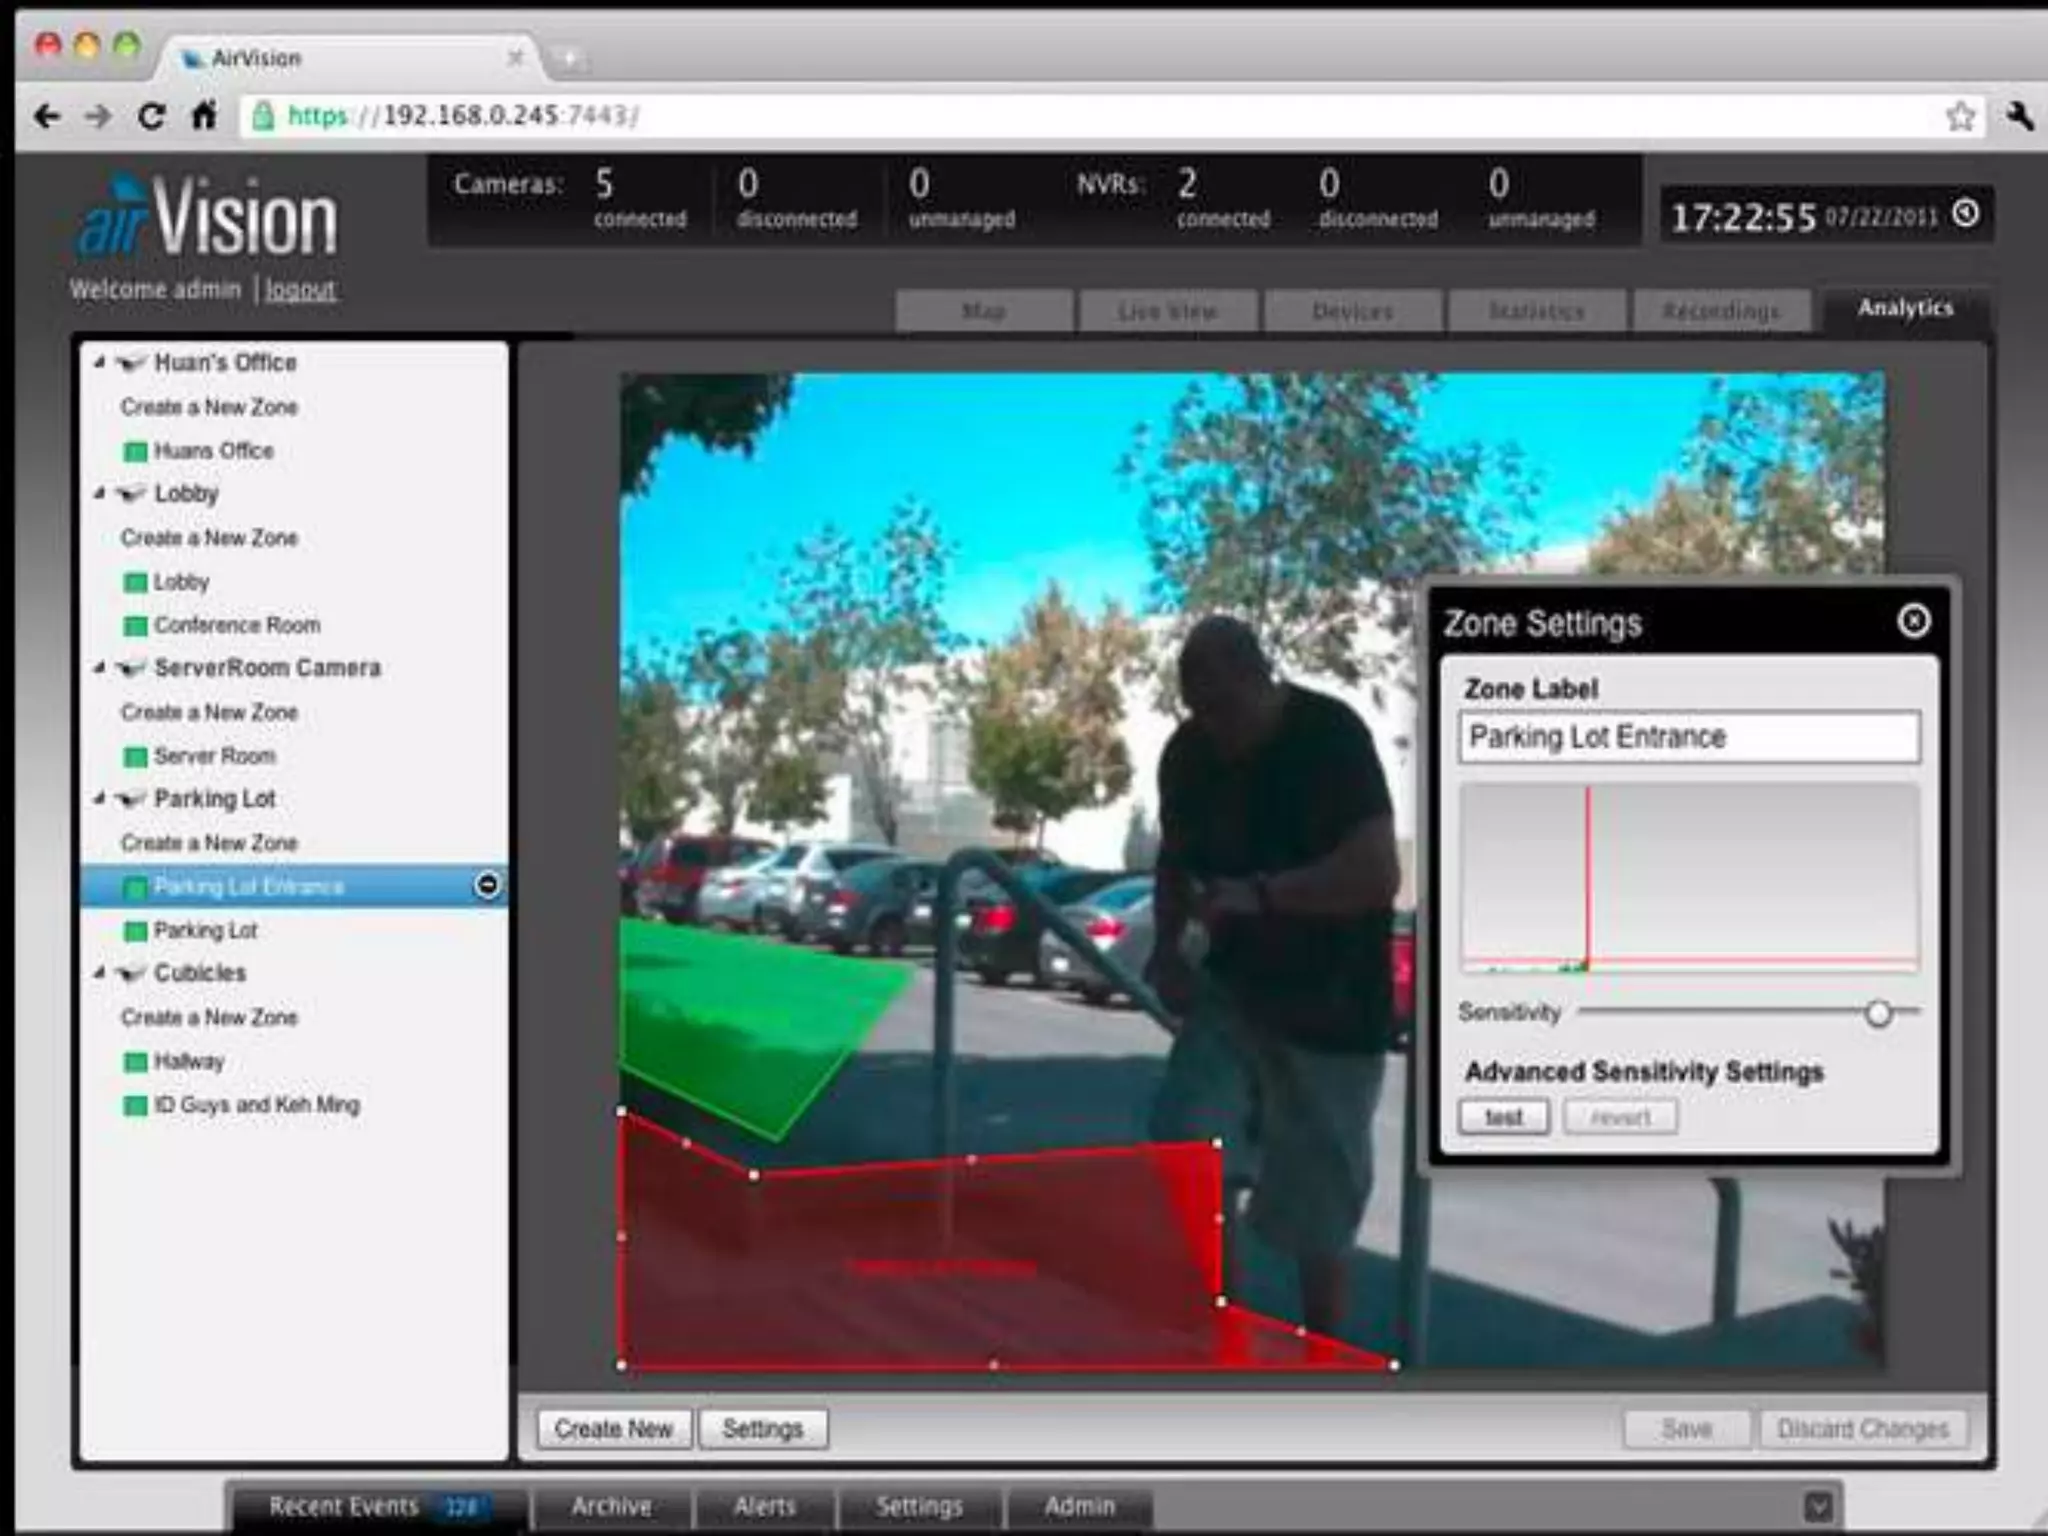Click the test button
Screen dimensions: 2048x1536
coord(1503,1117)
